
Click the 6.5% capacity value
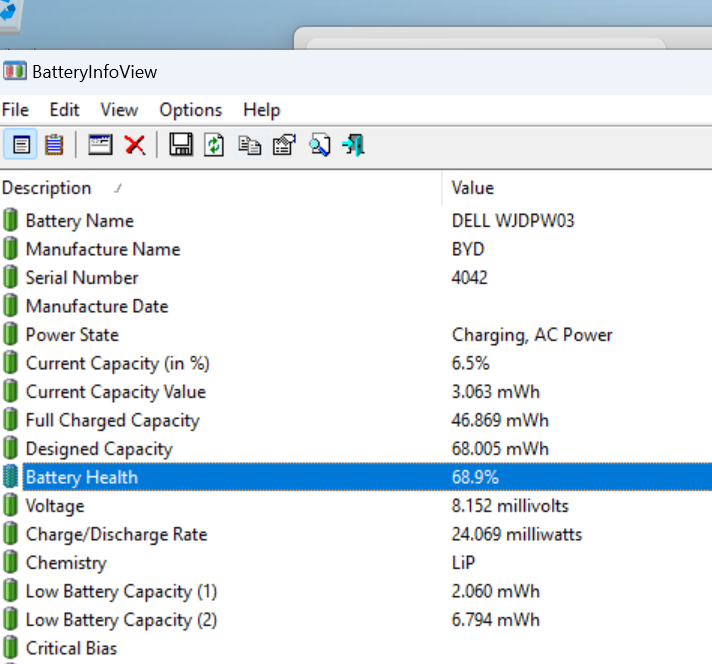click(470, 363)
